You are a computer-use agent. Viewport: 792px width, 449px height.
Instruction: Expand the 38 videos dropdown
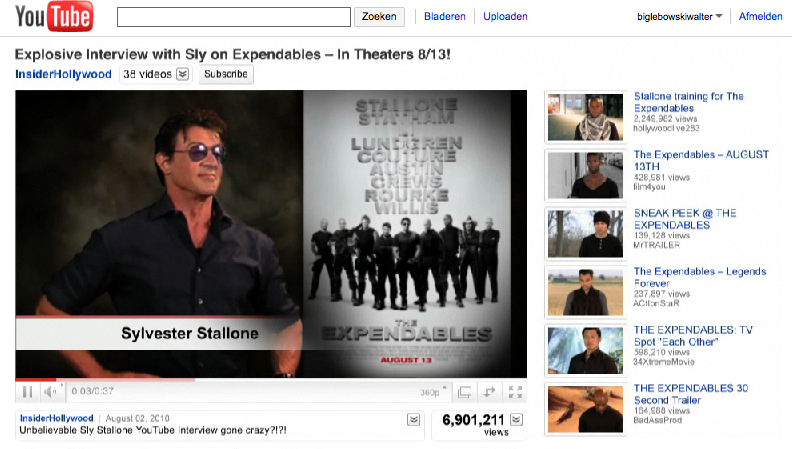(182, 74)
